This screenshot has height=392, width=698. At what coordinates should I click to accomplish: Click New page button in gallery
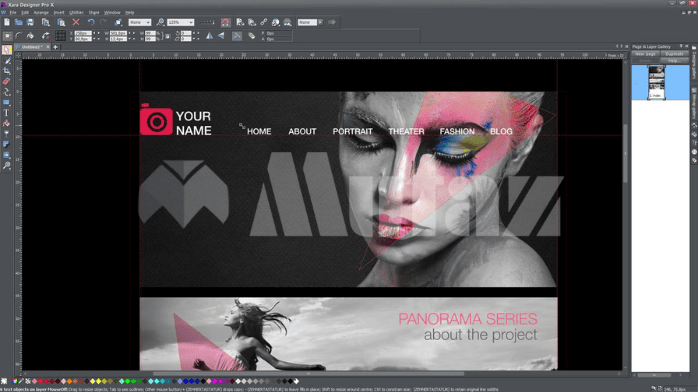pos(645,54)
